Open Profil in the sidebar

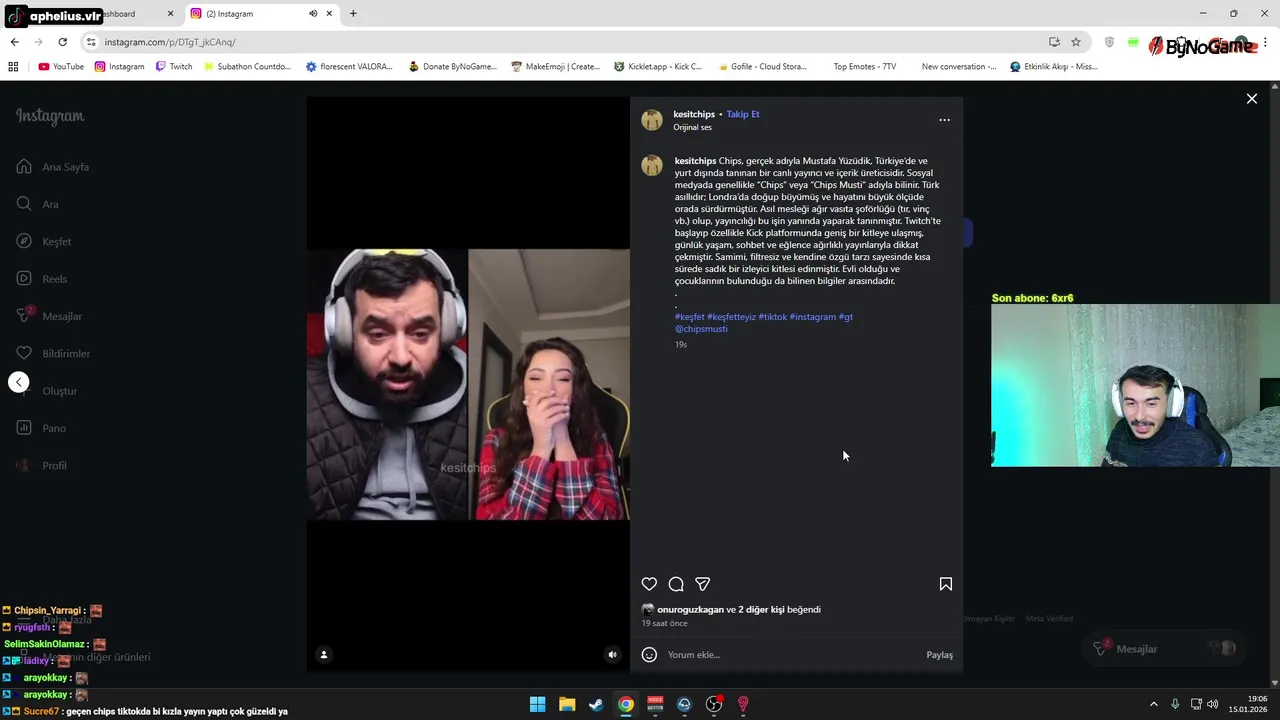[42, 466]
